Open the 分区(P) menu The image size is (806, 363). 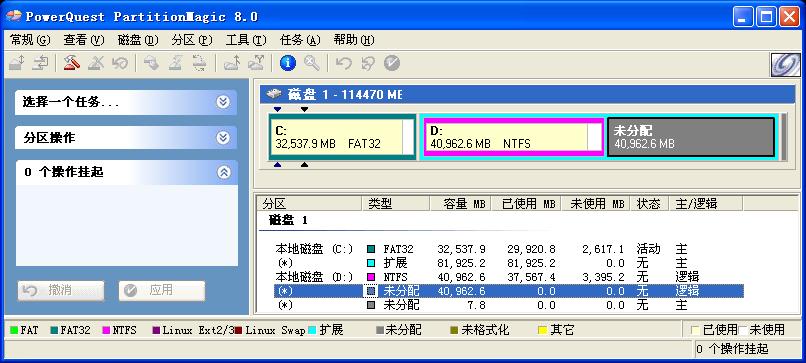(x=192, y=40)
